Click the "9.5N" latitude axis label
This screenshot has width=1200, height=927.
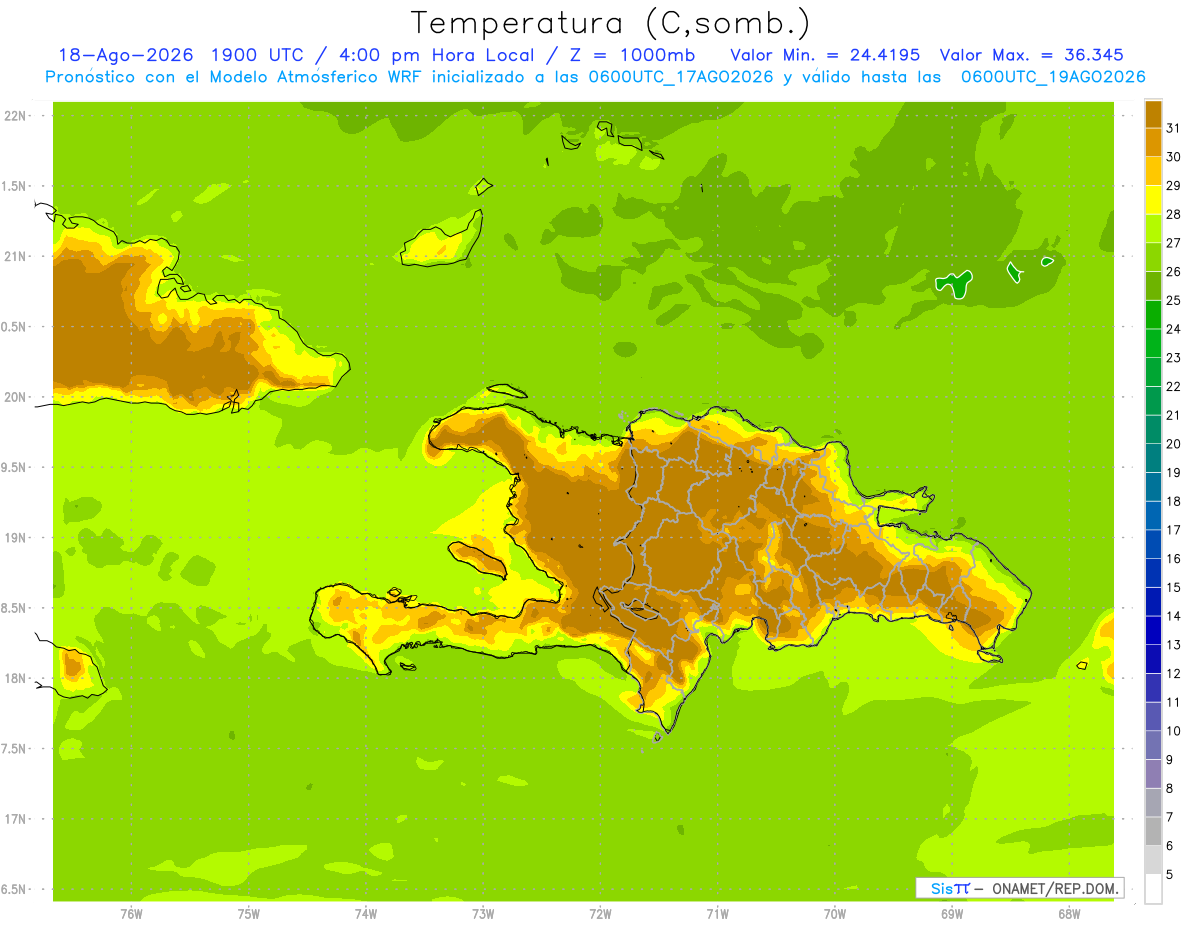pos(15,468)
